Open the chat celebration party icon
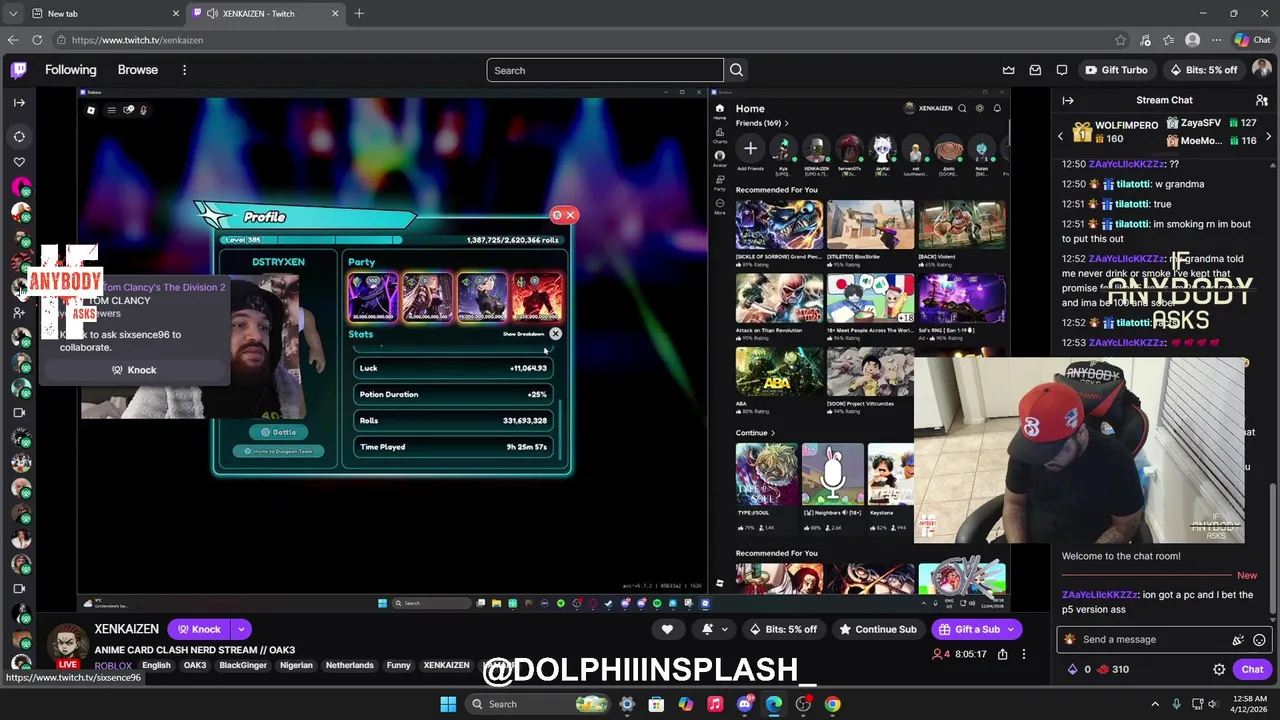1280x720 pixels. pos(1238,640)
